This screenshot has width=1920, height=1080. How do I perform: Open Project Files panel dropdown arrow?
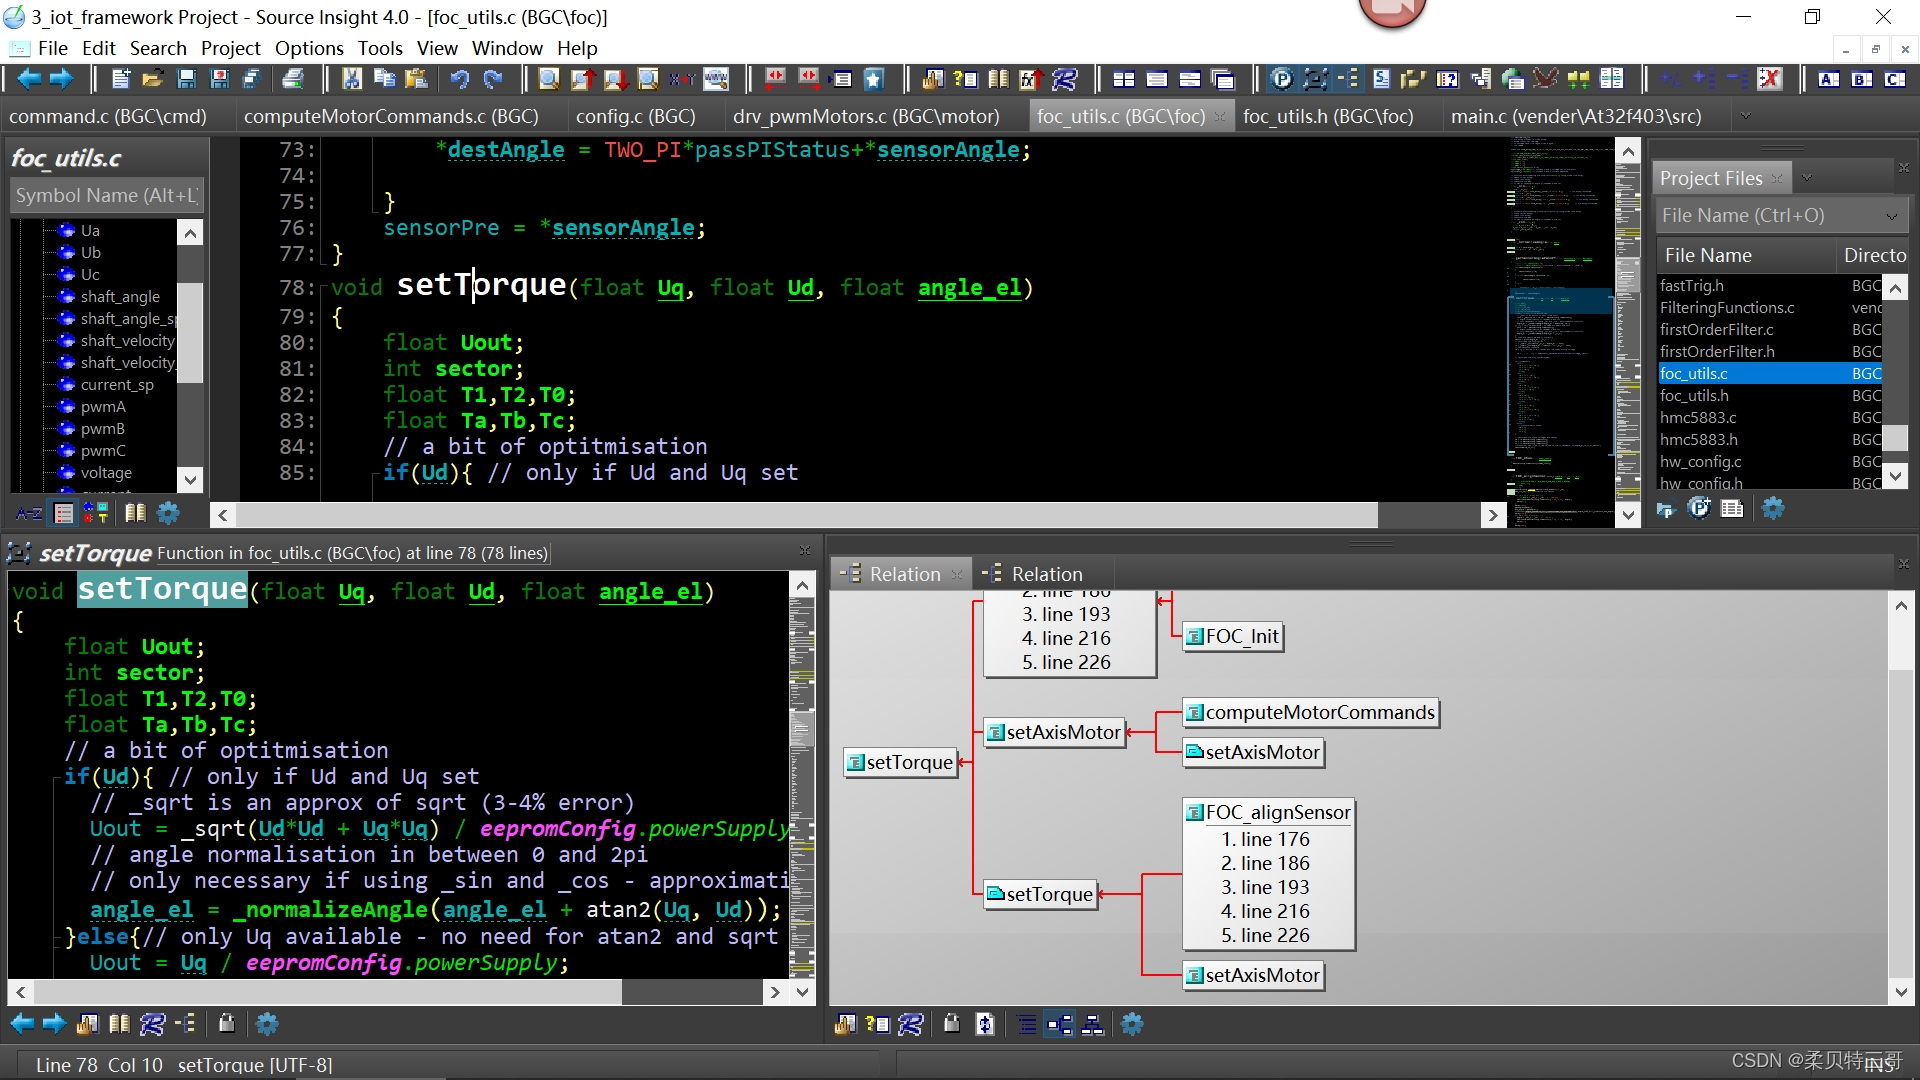1806,178
